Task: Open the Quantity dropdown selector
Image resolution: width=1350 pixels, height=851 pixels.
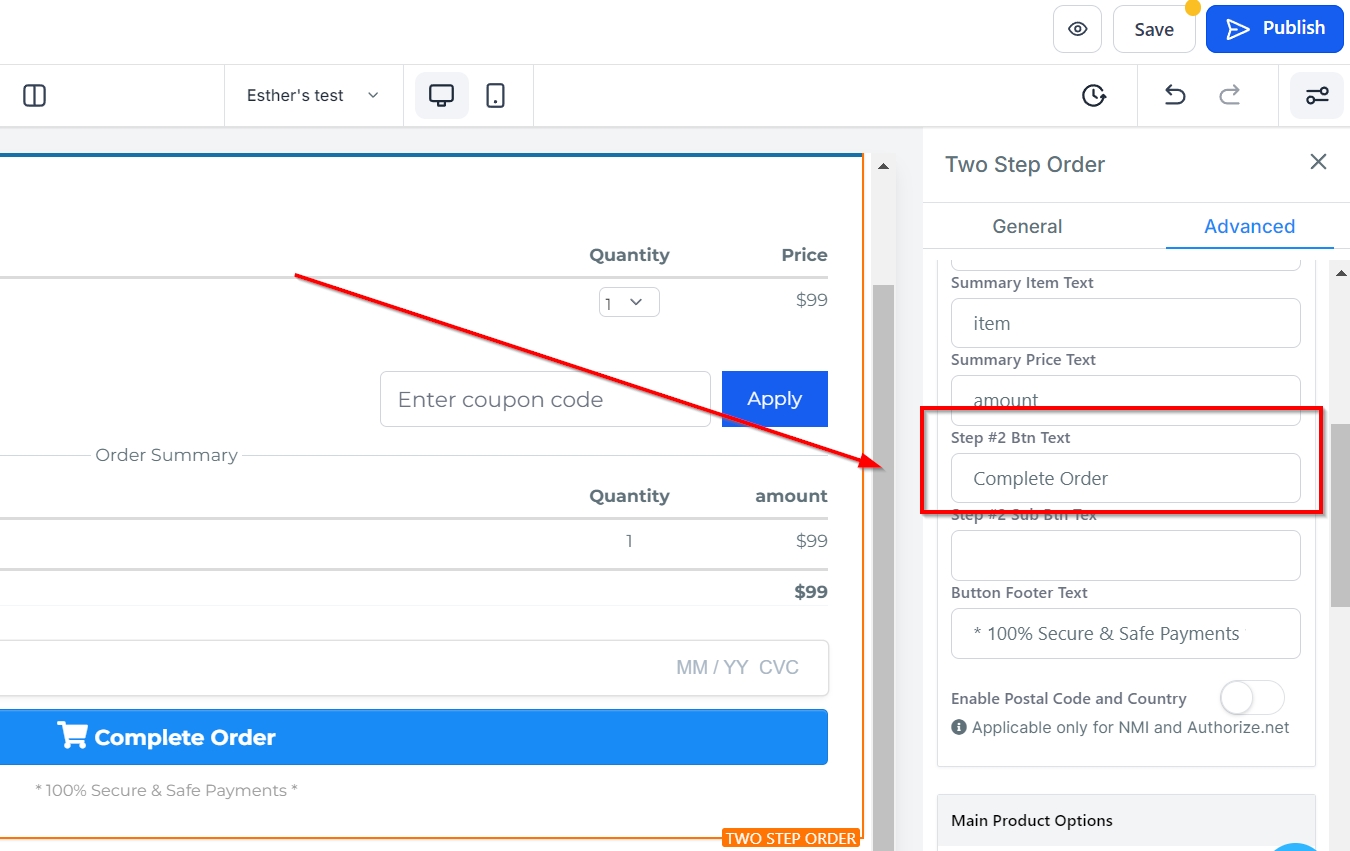Action: tap(629, 302)
